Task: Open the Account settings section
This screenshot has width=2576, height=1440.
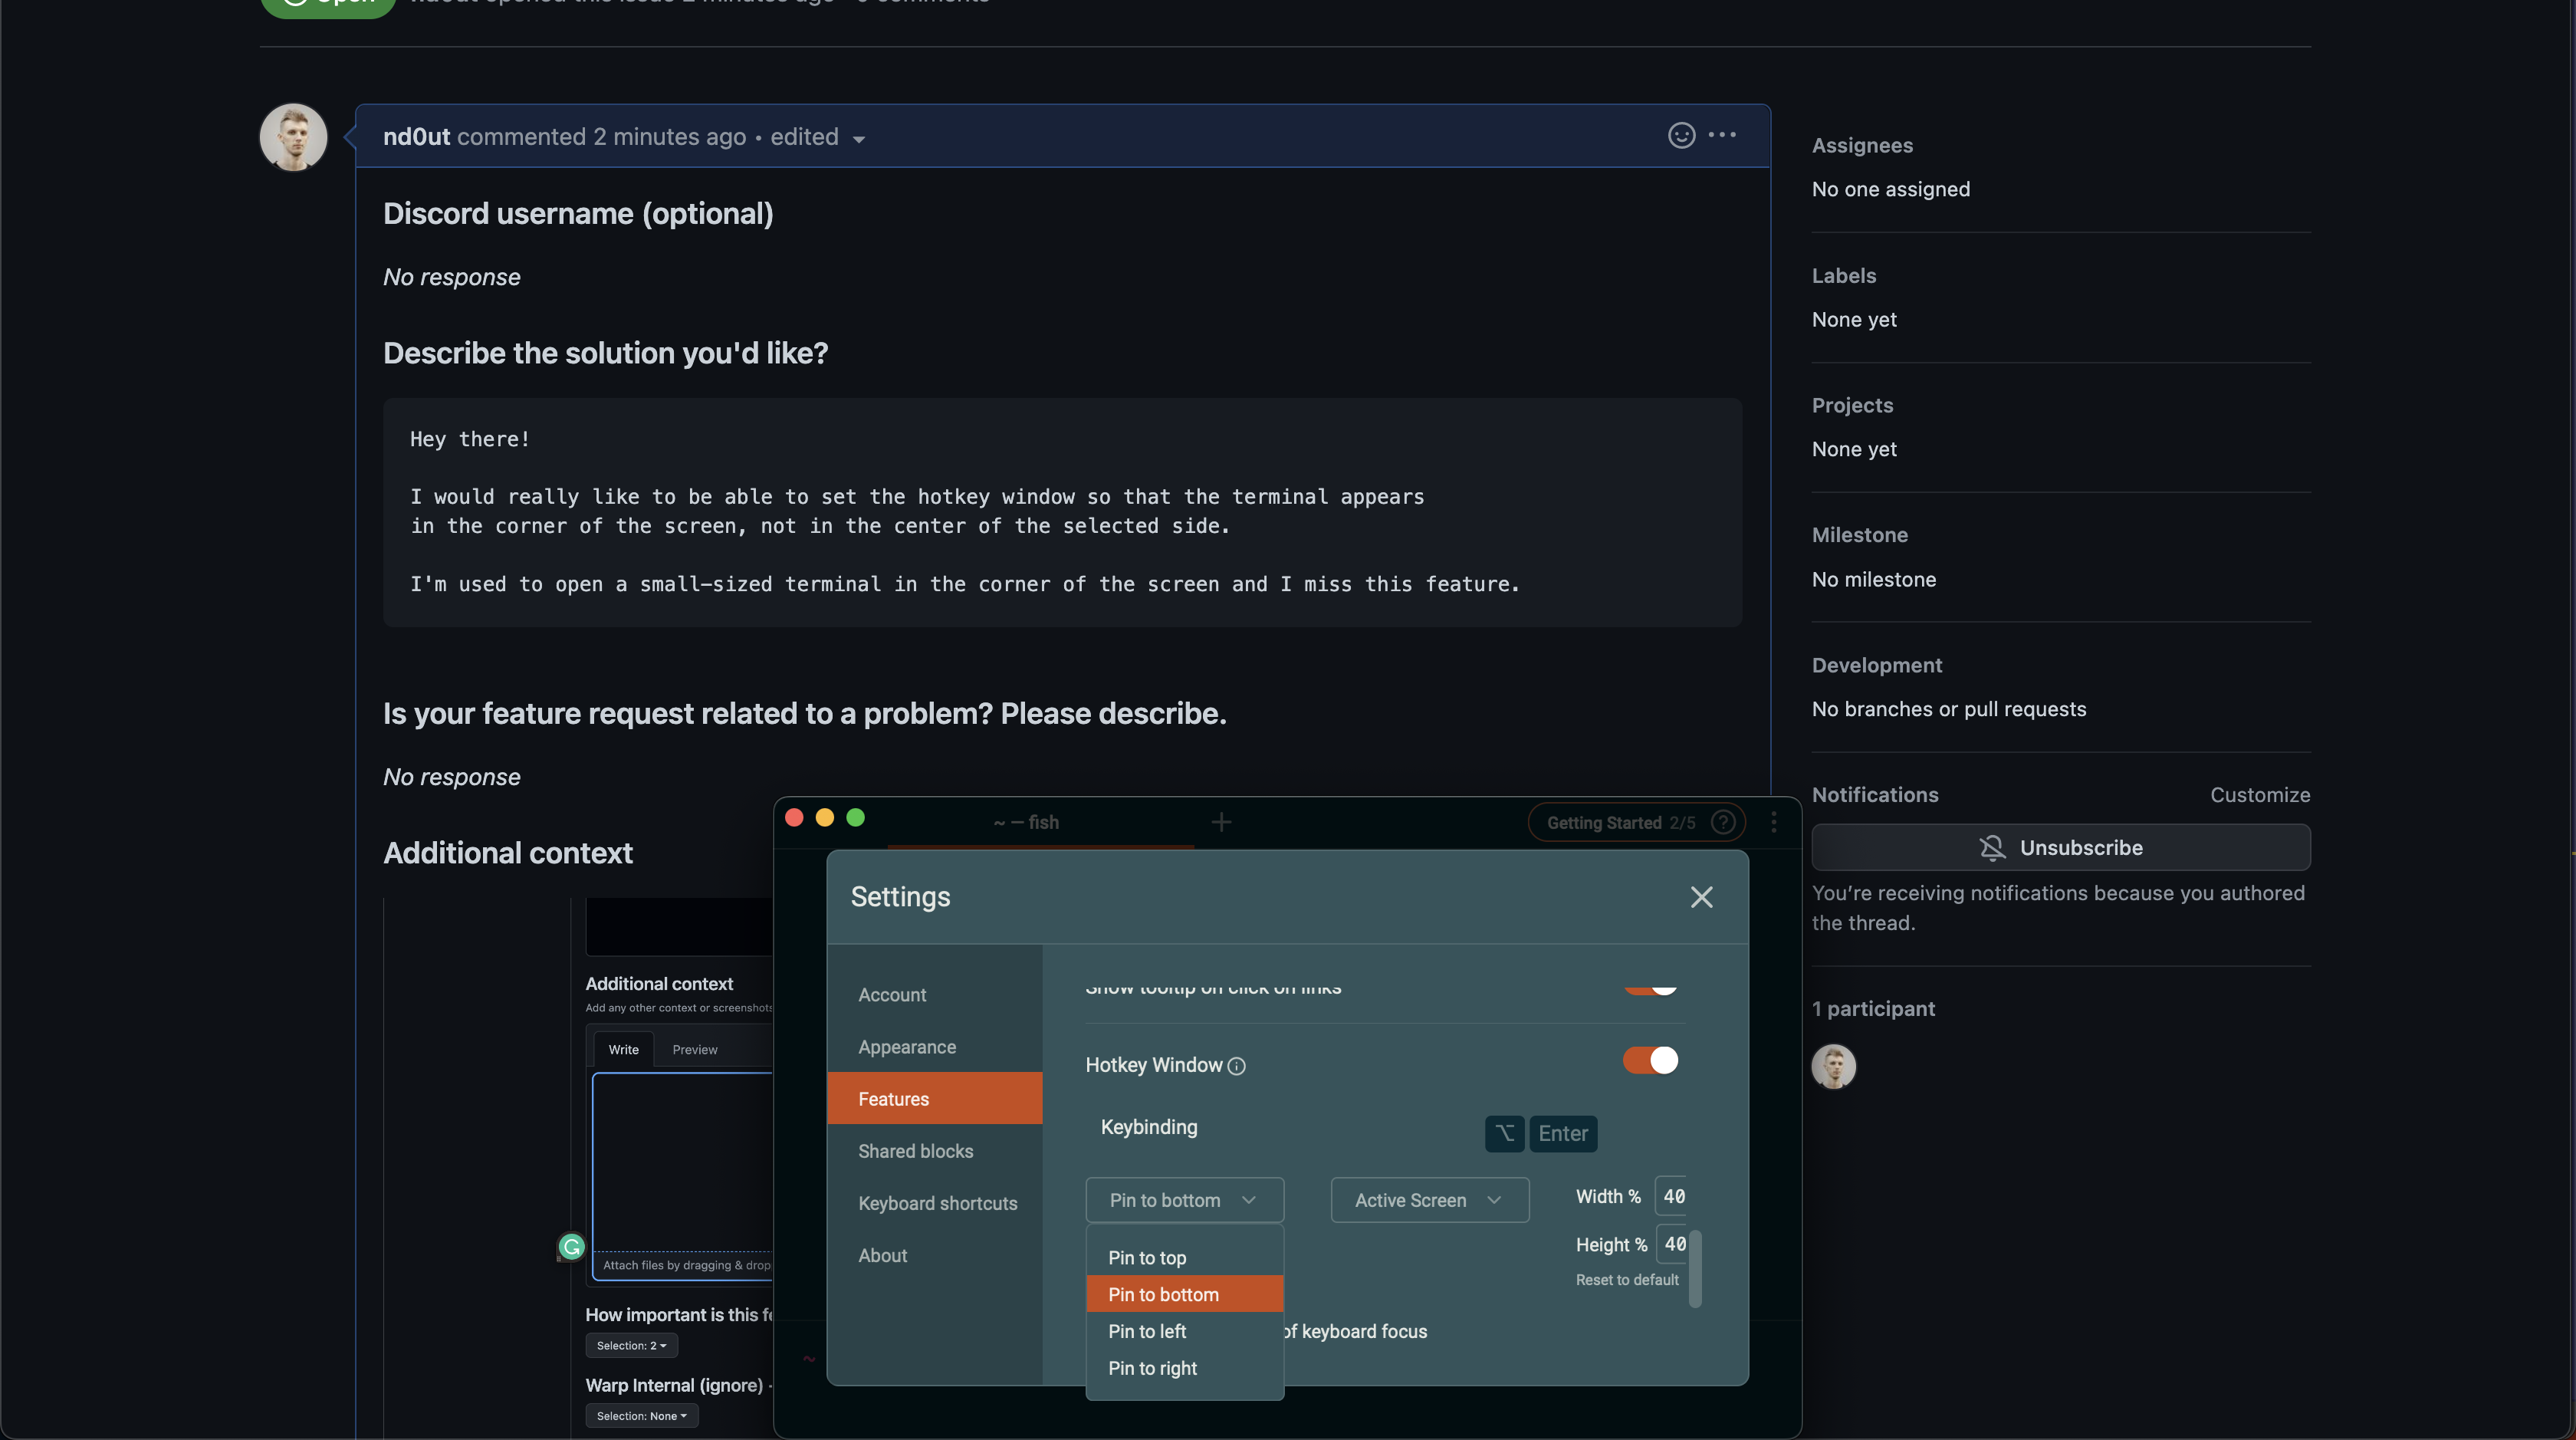Action: pos(934,995)
